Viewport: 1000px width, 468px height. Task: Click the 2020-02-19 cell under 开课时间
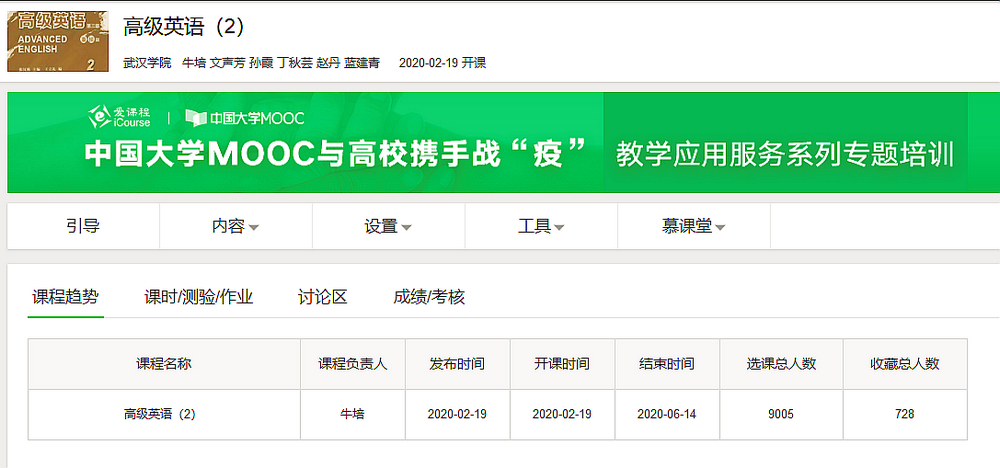[562, 414]
